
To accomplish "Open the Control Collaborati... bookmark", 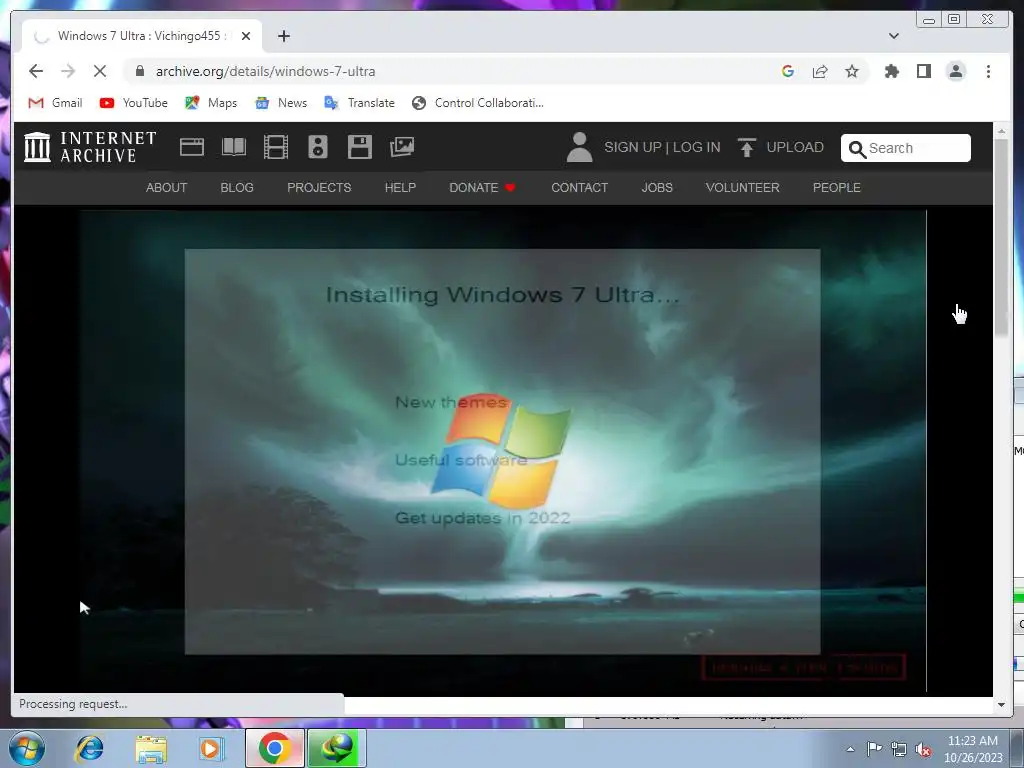I will (x=478, y=103).
